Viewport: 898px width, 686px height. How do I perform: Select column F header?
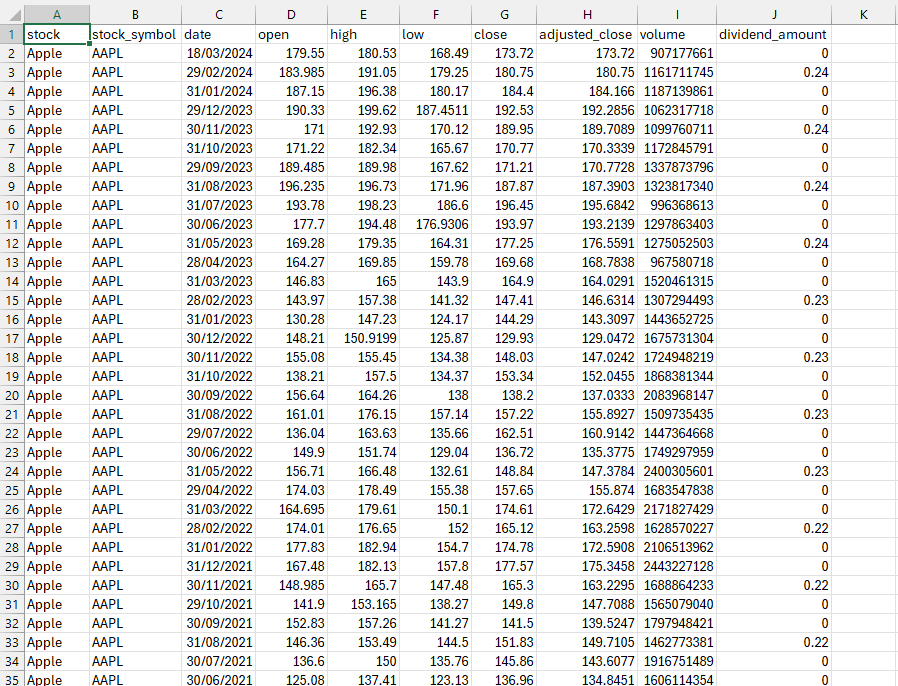coord(436,15)
